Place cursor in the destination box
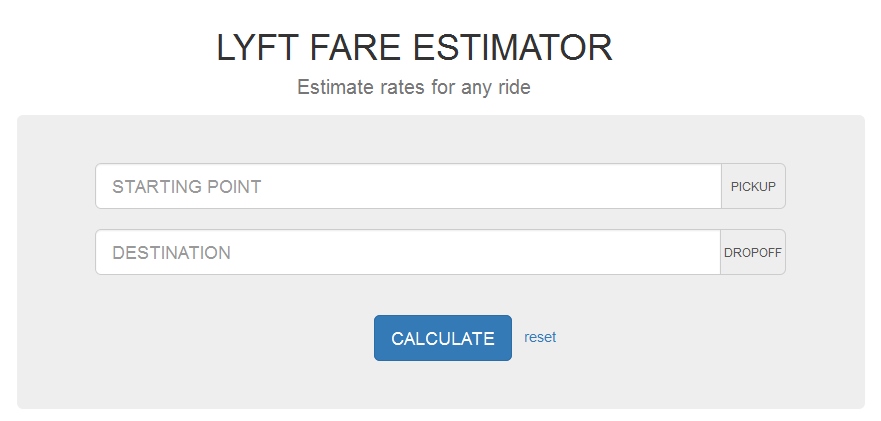This screenshot has height=421, width=881. click(x=408, y=252)
